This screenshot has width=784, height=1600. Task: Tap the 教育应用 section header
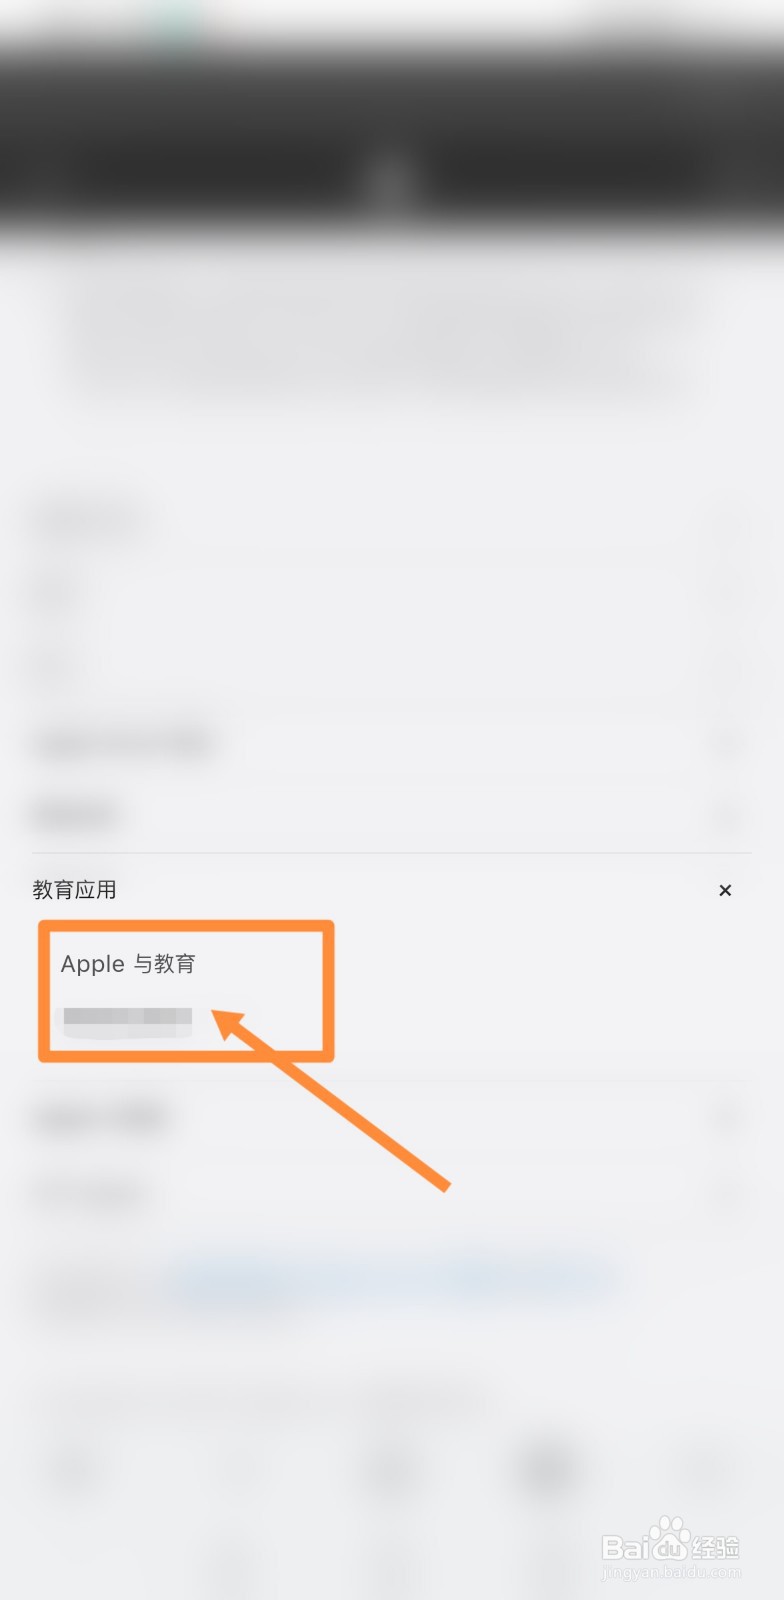[74, 890]
